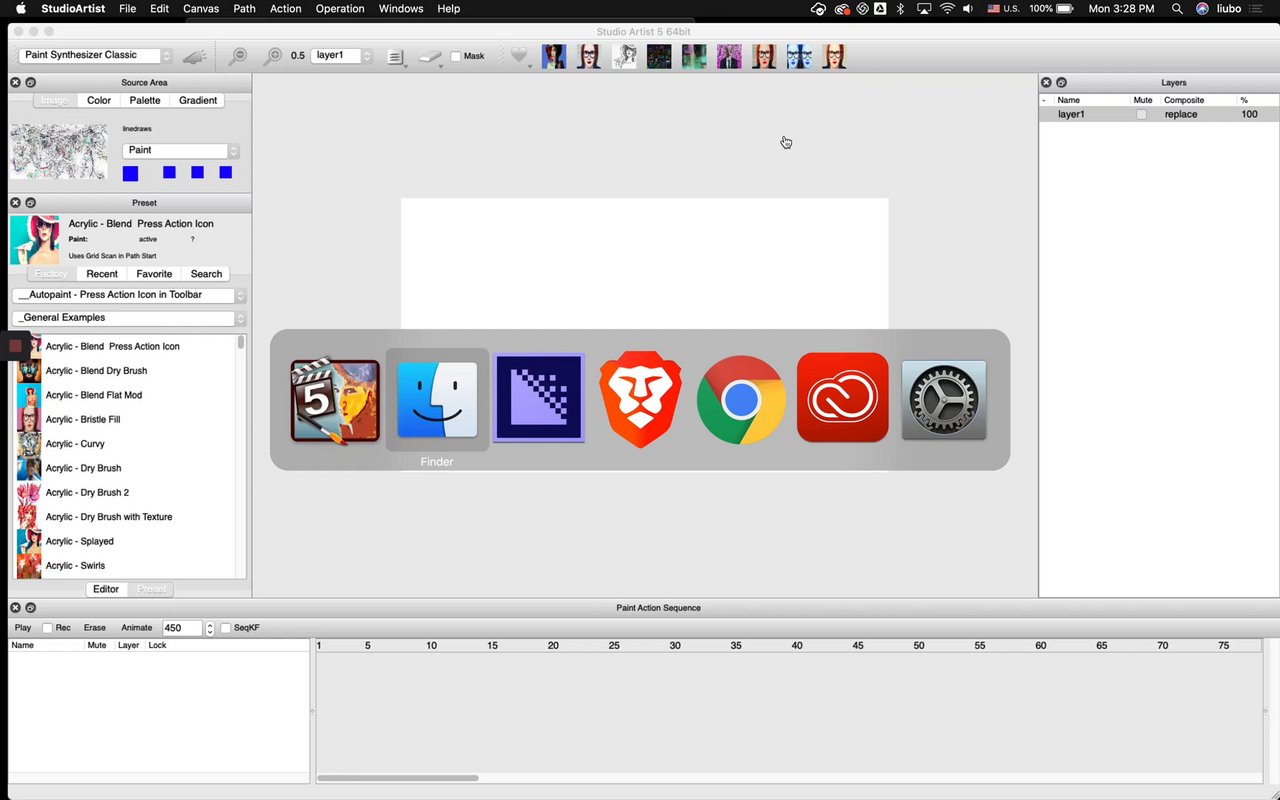Screen dimensions: 1280x800
Task: Switch to the Color tab in Source Area
Action: (x=99, y=100)
